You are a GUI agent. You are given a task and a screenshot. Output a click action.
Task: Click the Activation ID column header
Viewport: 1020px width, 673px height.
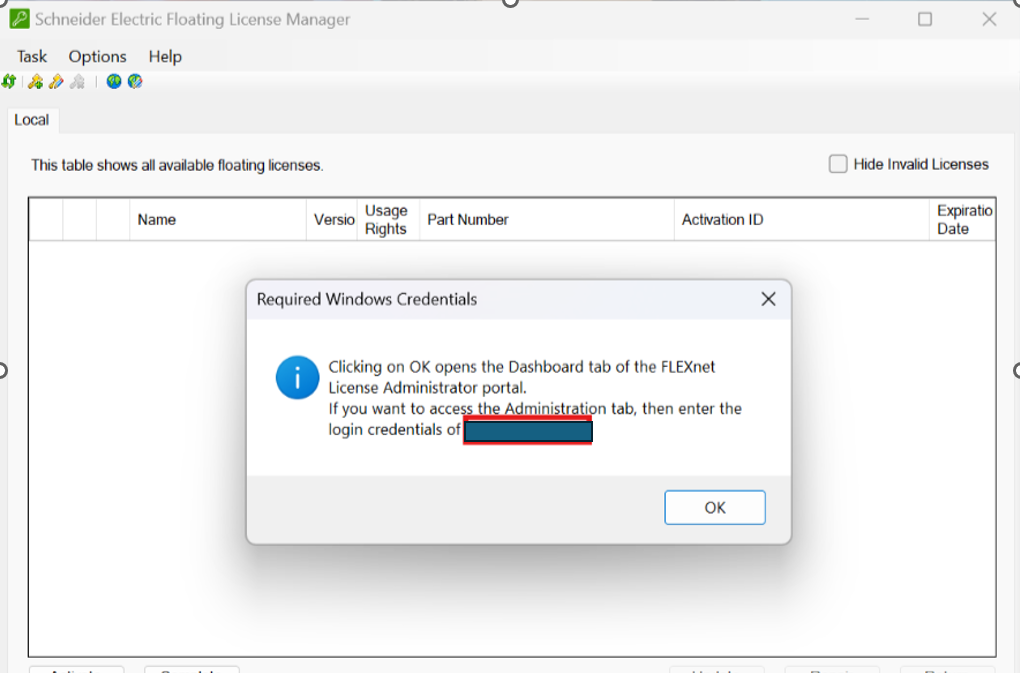coord(801,220)
